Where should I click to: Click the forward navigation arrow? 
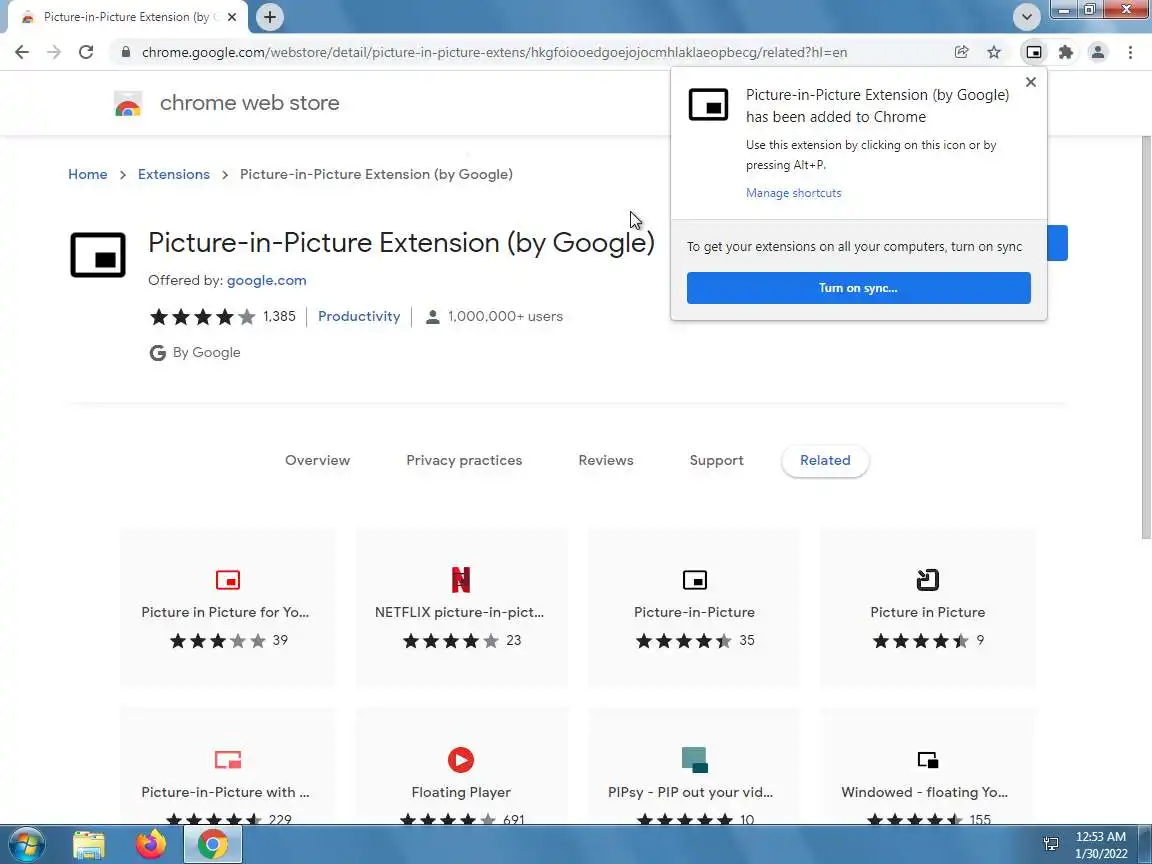[54, 52]
